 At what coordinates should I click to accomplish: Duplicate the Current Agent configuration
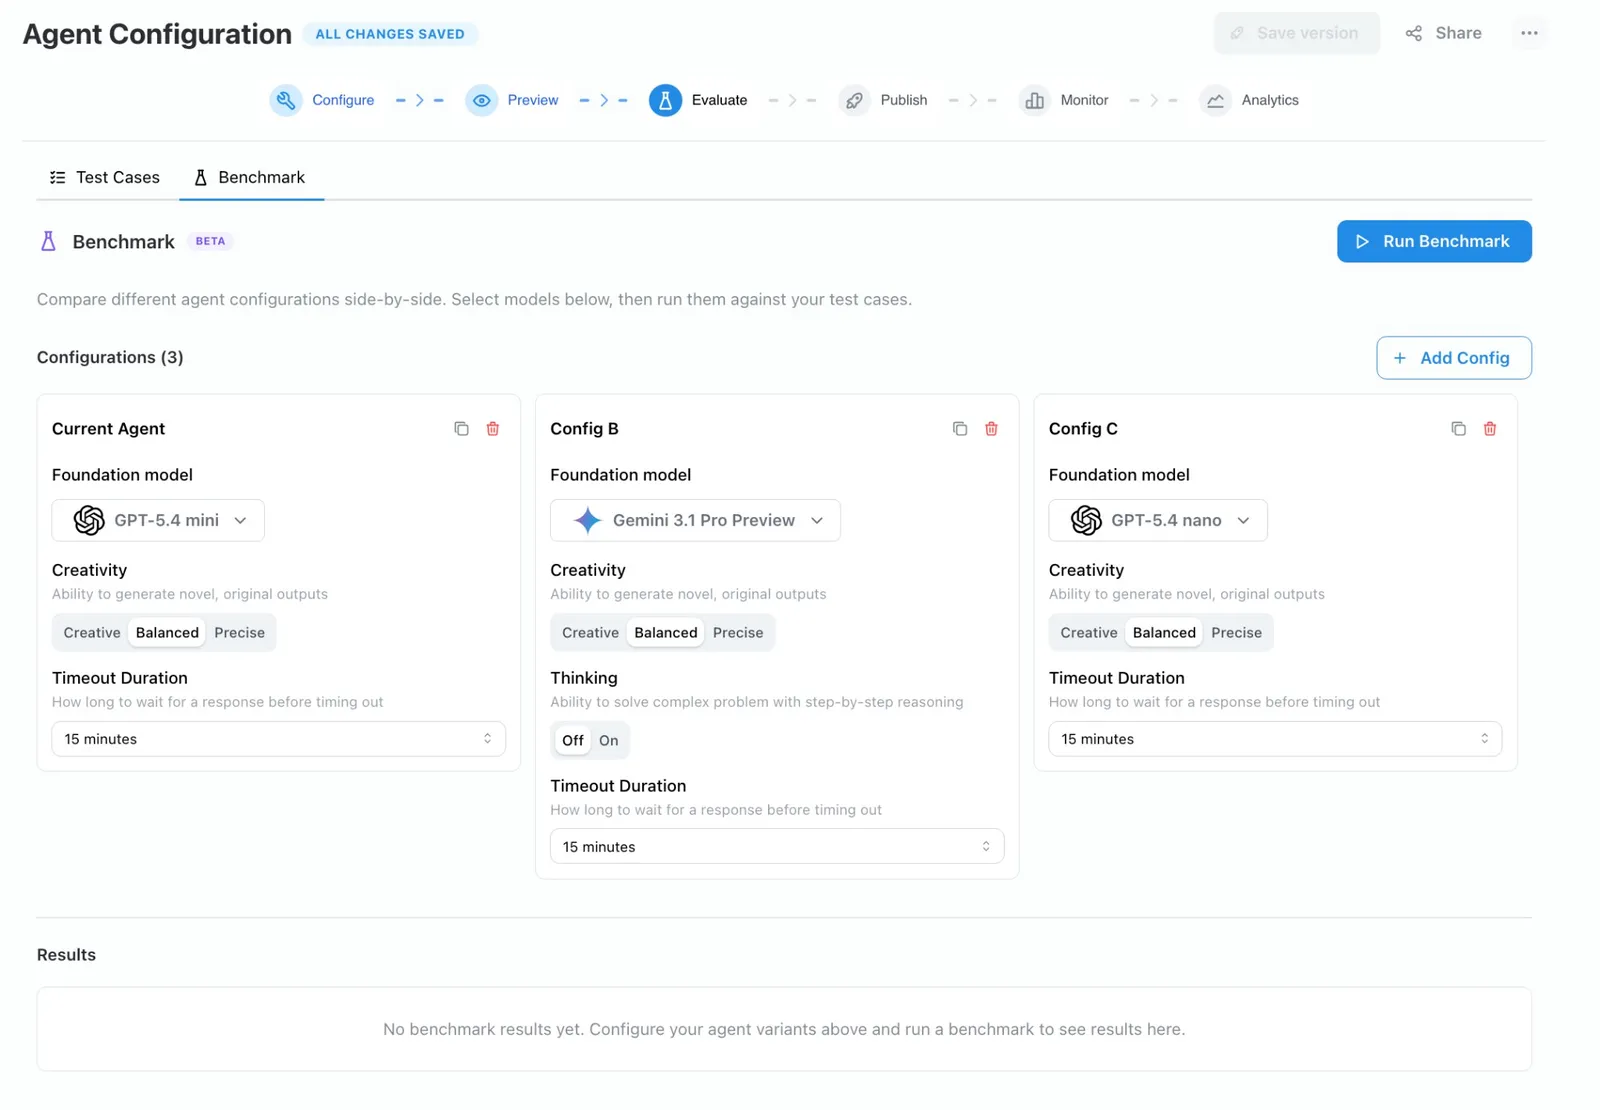tap(461, 429)
